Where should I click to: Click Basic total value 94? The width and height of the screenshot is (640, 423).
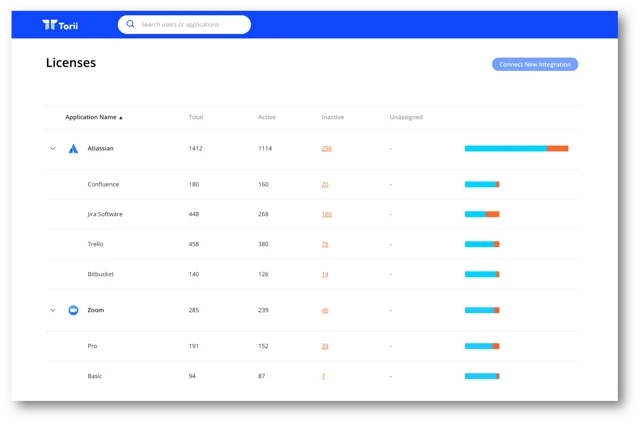[192, 376]
